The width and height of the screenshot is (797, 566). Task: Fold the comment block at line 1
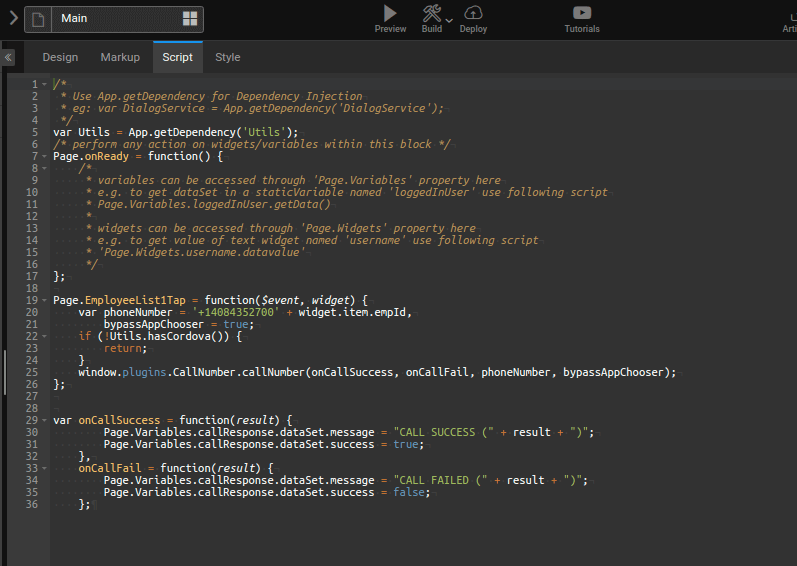pyautogui.click(x=46, y=84)
